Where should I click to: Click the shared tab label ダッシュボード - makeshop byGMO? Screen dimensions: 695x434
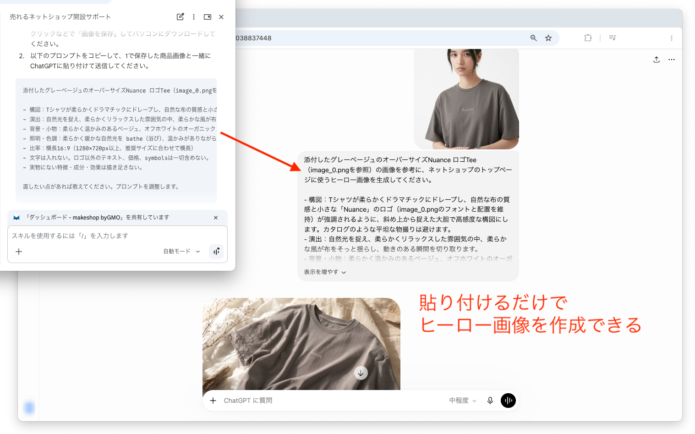97,218
